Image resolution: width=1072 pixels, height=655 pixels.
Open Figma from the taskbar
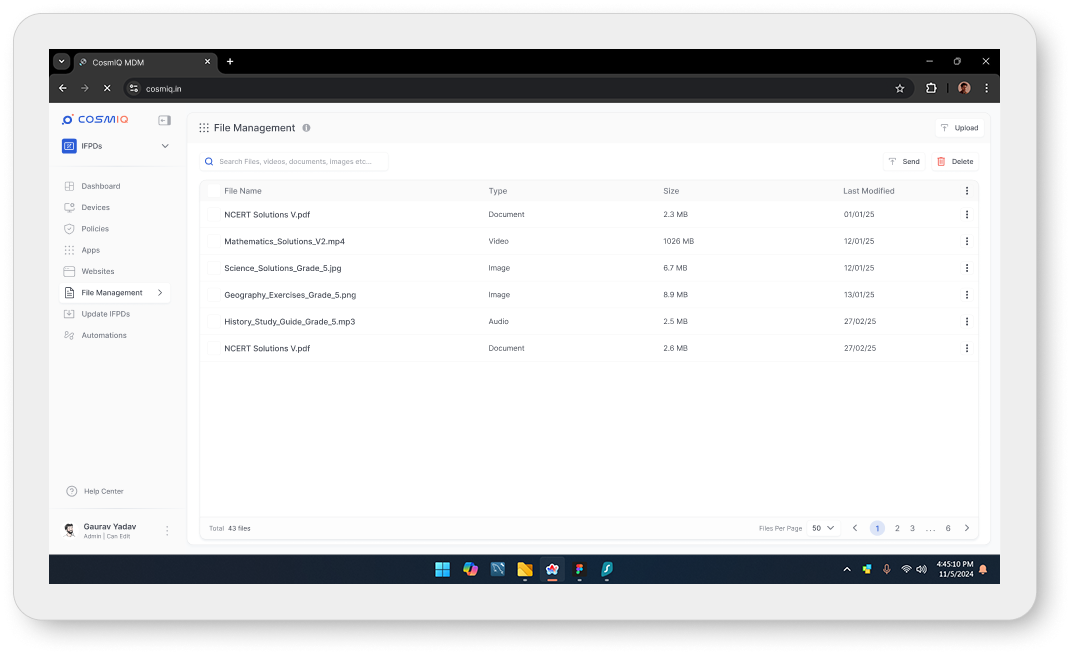579,569
